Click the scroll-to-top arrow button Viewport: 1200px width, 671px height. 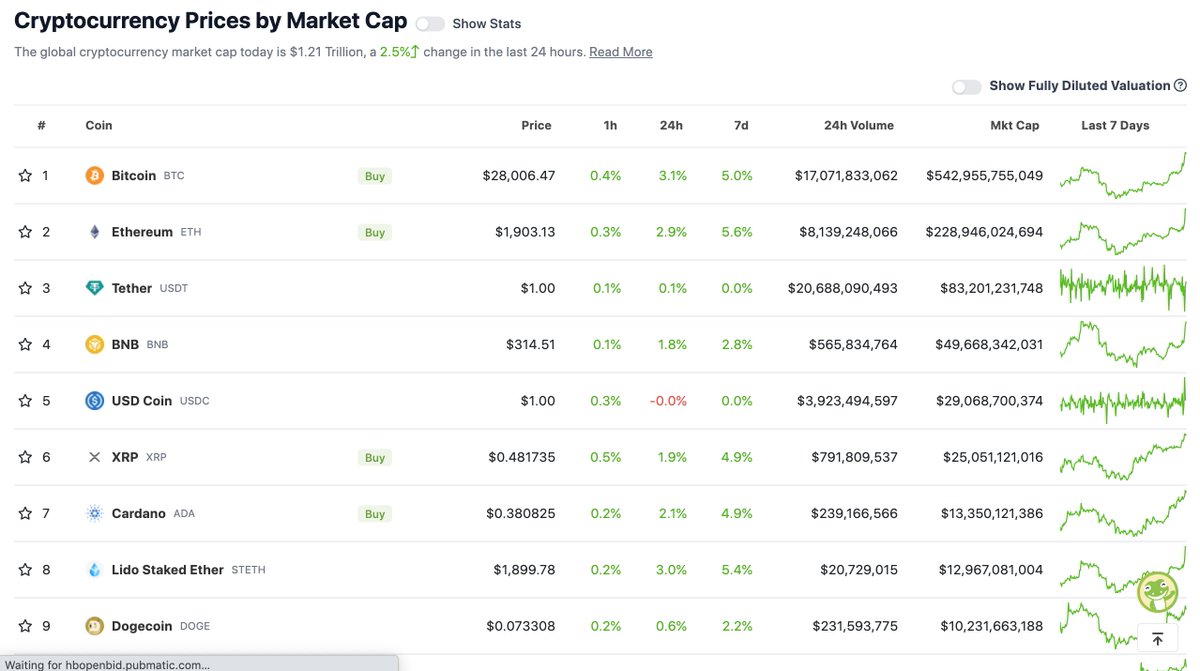click(x=1157, y=638)
